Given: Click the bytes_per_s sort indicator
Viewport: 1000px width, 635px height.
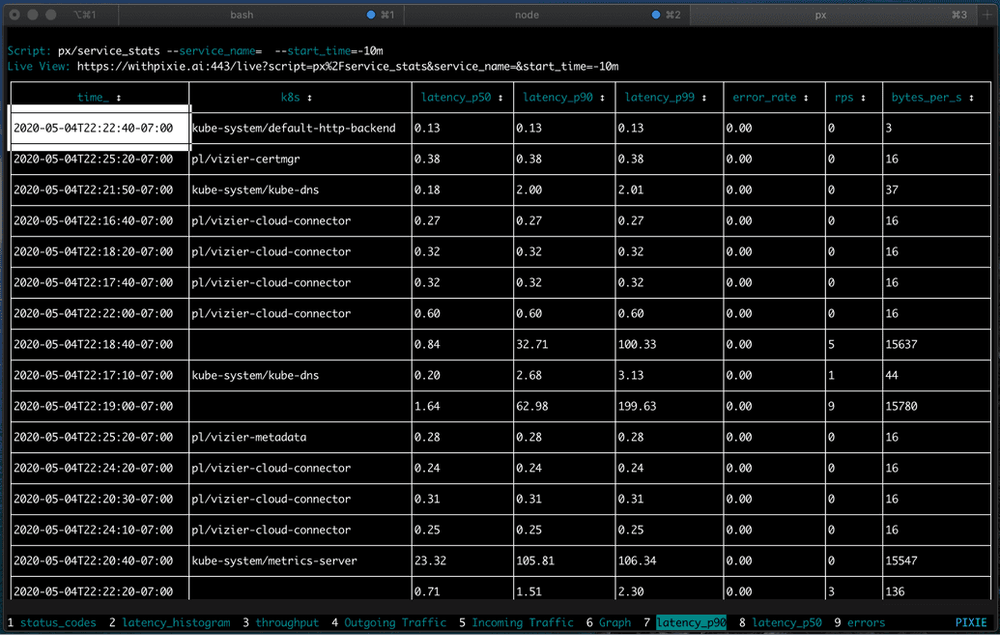Looking at the screenshot, I should click(971, 98).
